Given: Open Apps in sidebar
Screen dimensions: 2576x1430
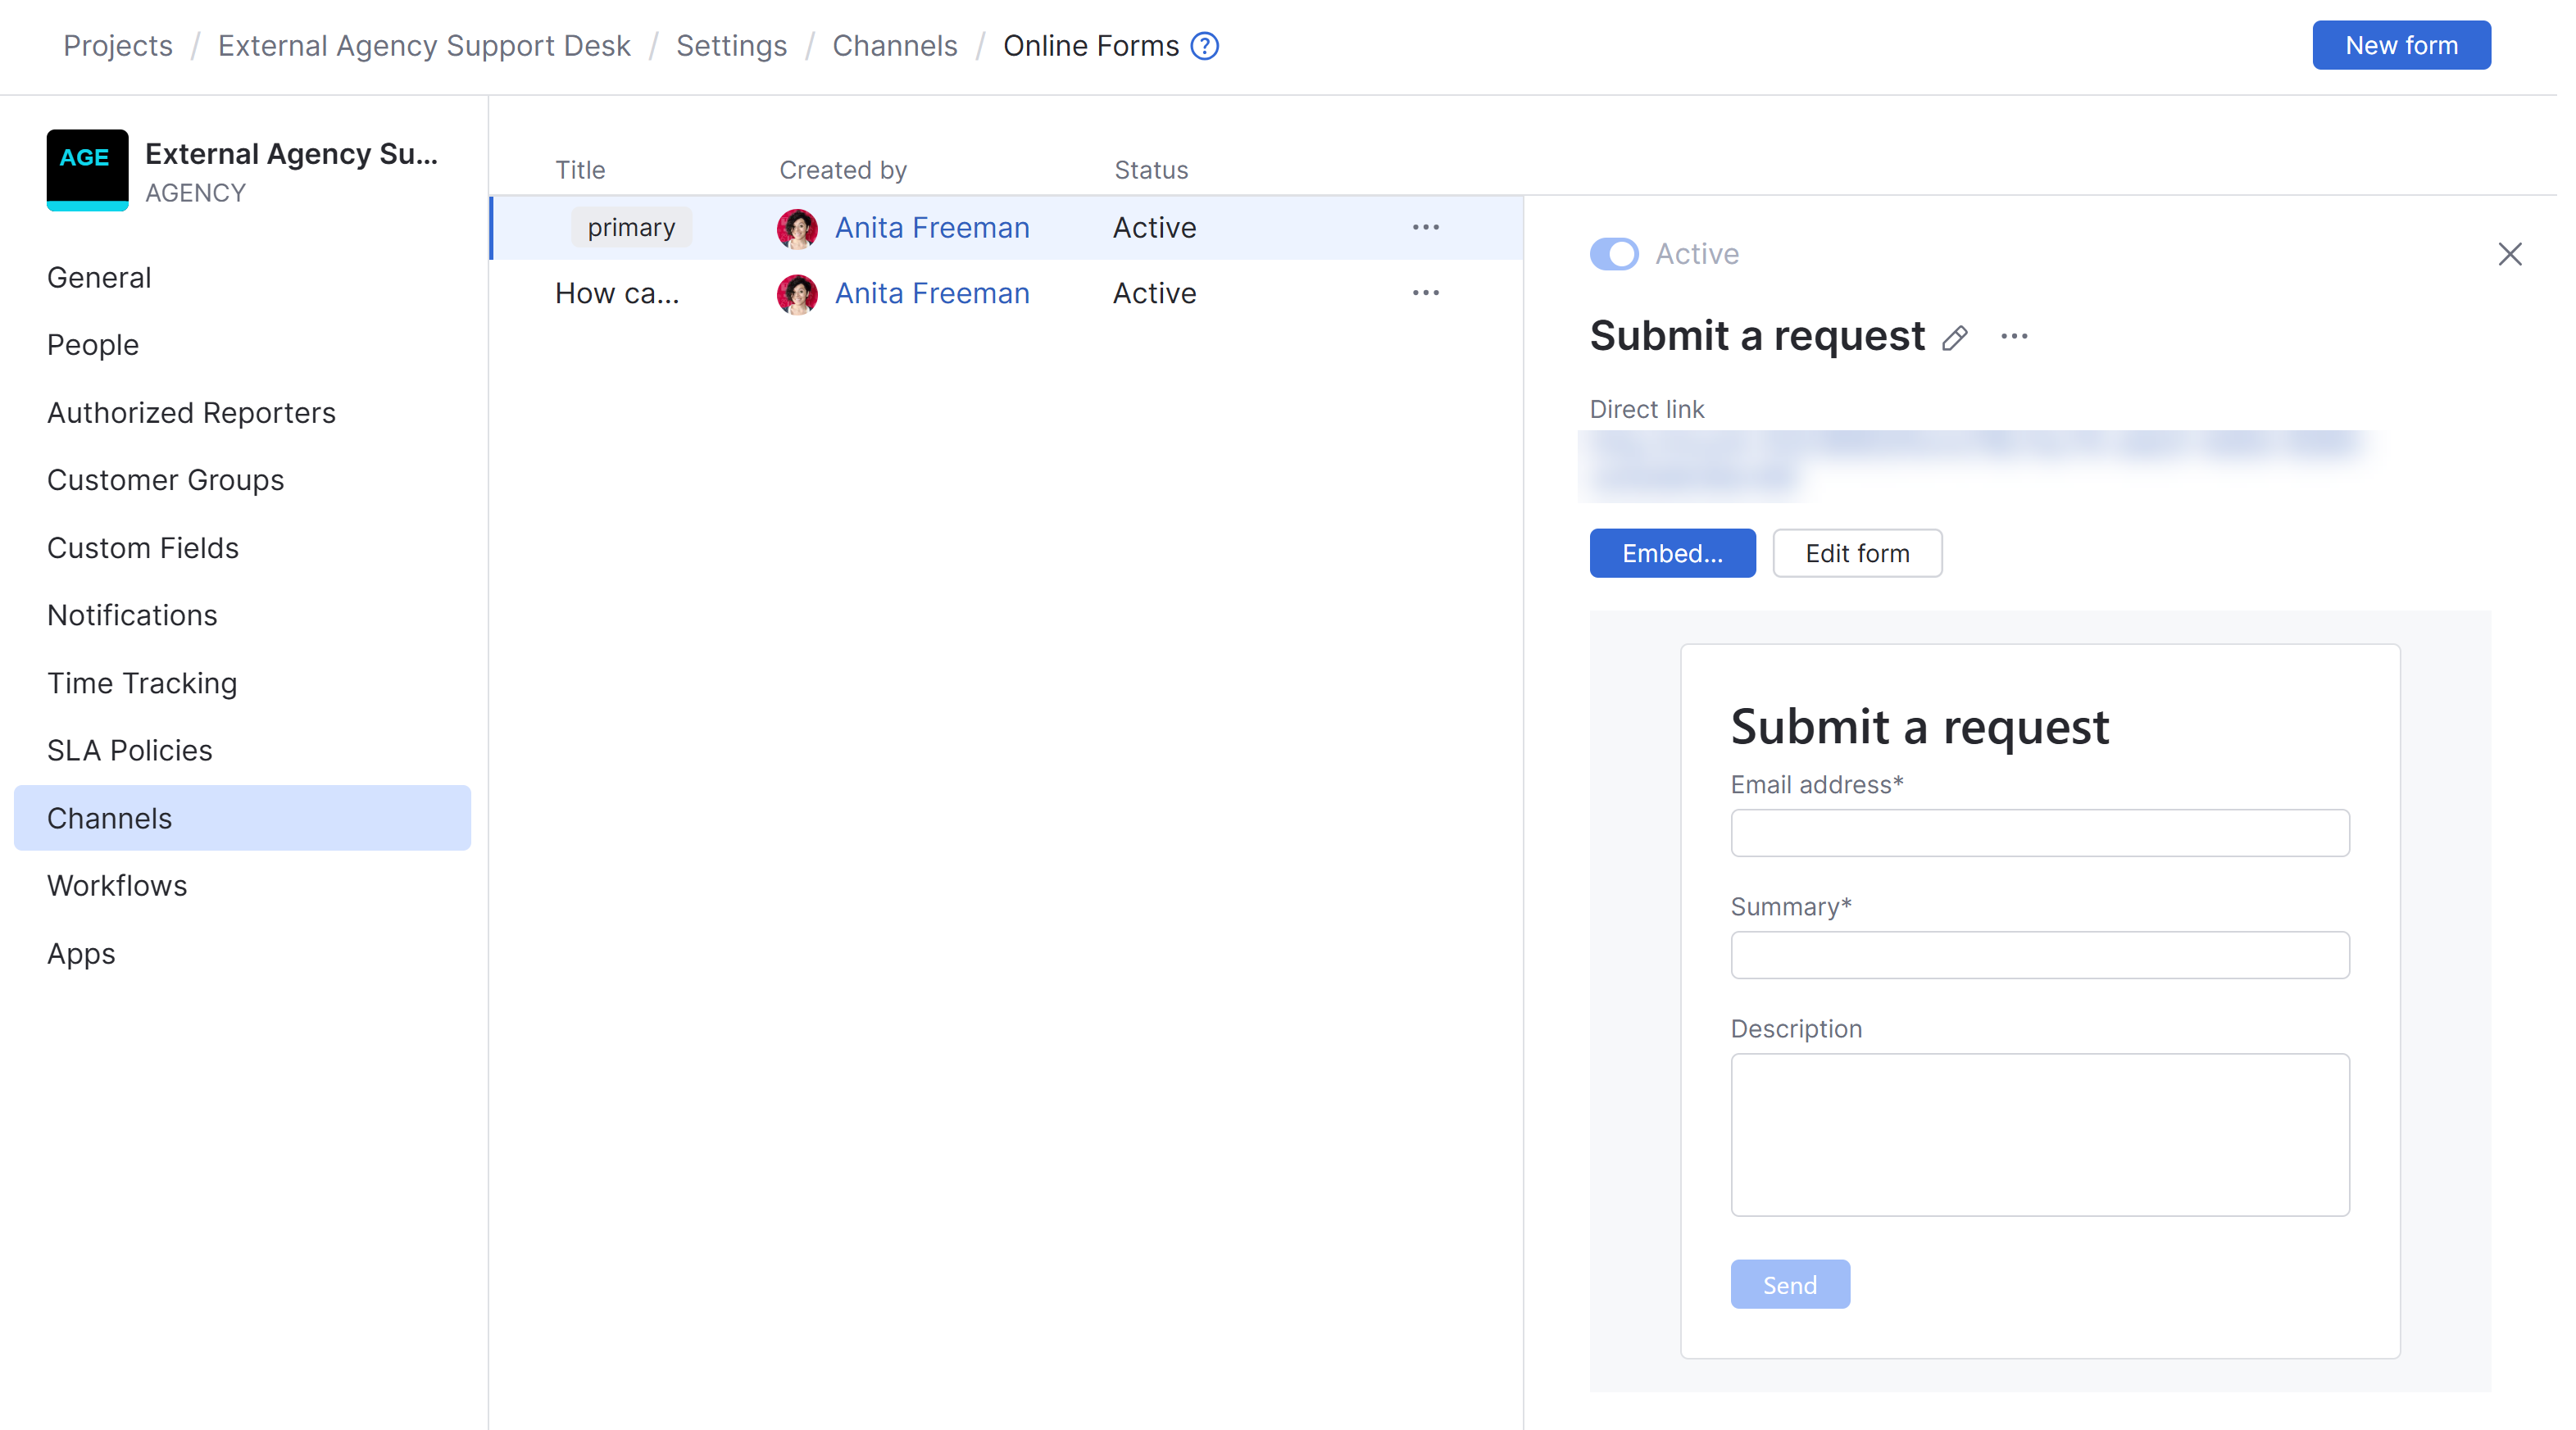Looking at the screenshot, I should click(81, 954).
